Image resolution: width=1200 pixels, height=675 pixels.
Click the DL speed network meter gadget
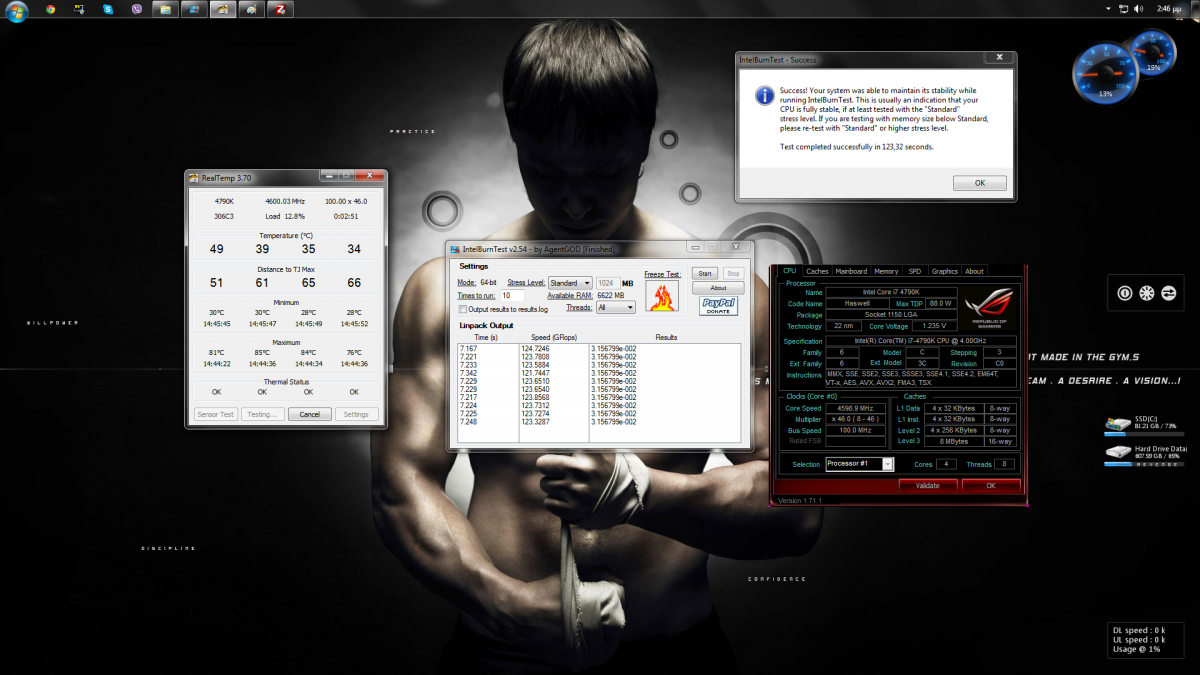pos(1148,639)
